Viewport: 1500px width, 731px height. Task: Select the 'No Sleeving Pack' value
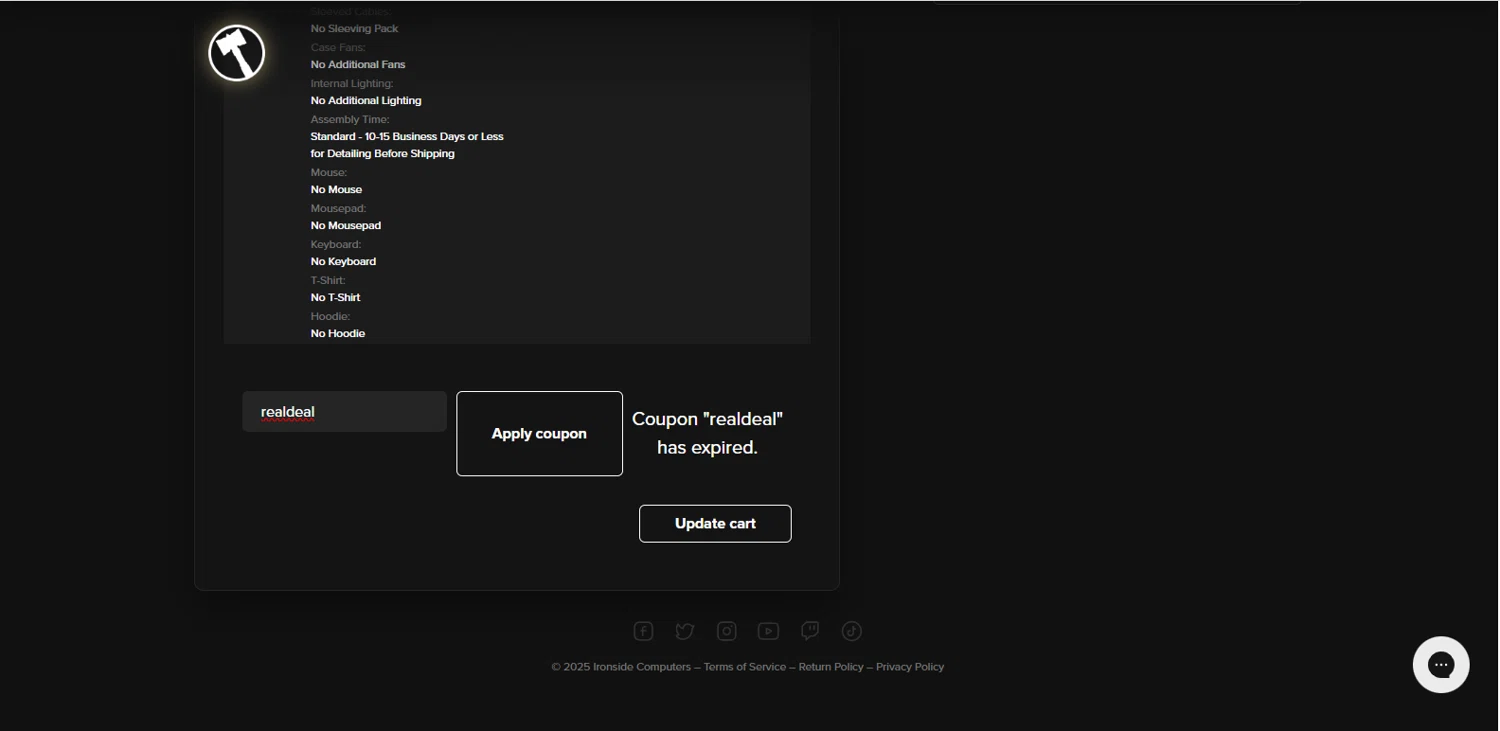pyautogui.click(x=354, y=29)
